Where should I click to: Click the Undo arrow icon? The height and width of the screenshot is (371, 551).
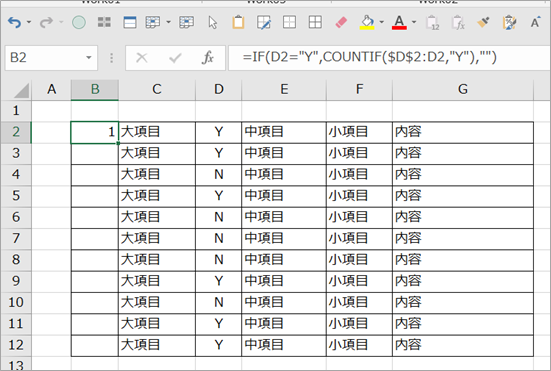point(14,23)
